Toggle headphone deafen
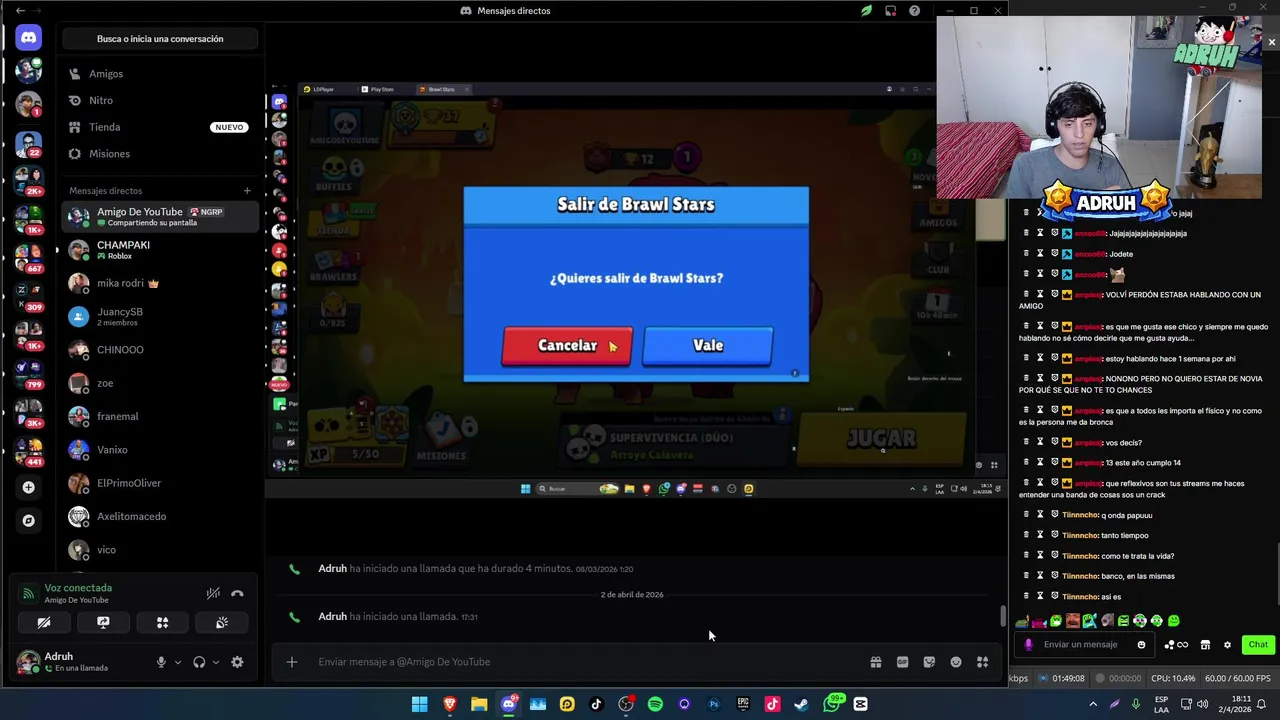 [x=199, y=662]
